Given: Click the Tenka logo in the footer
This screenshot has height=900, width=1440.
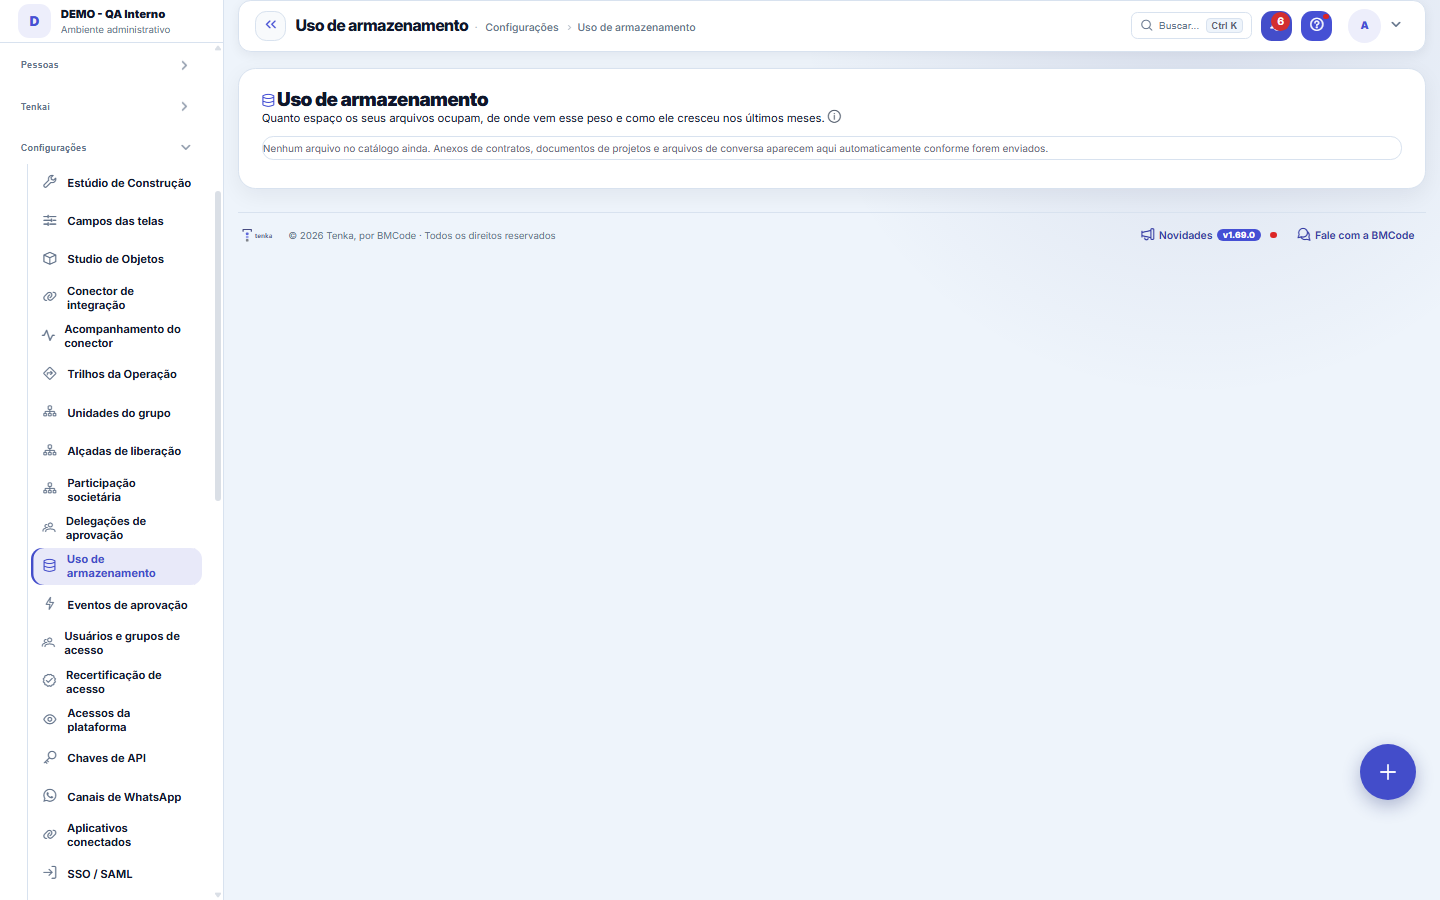Looking at the screenshot, I should click(257, 235).
